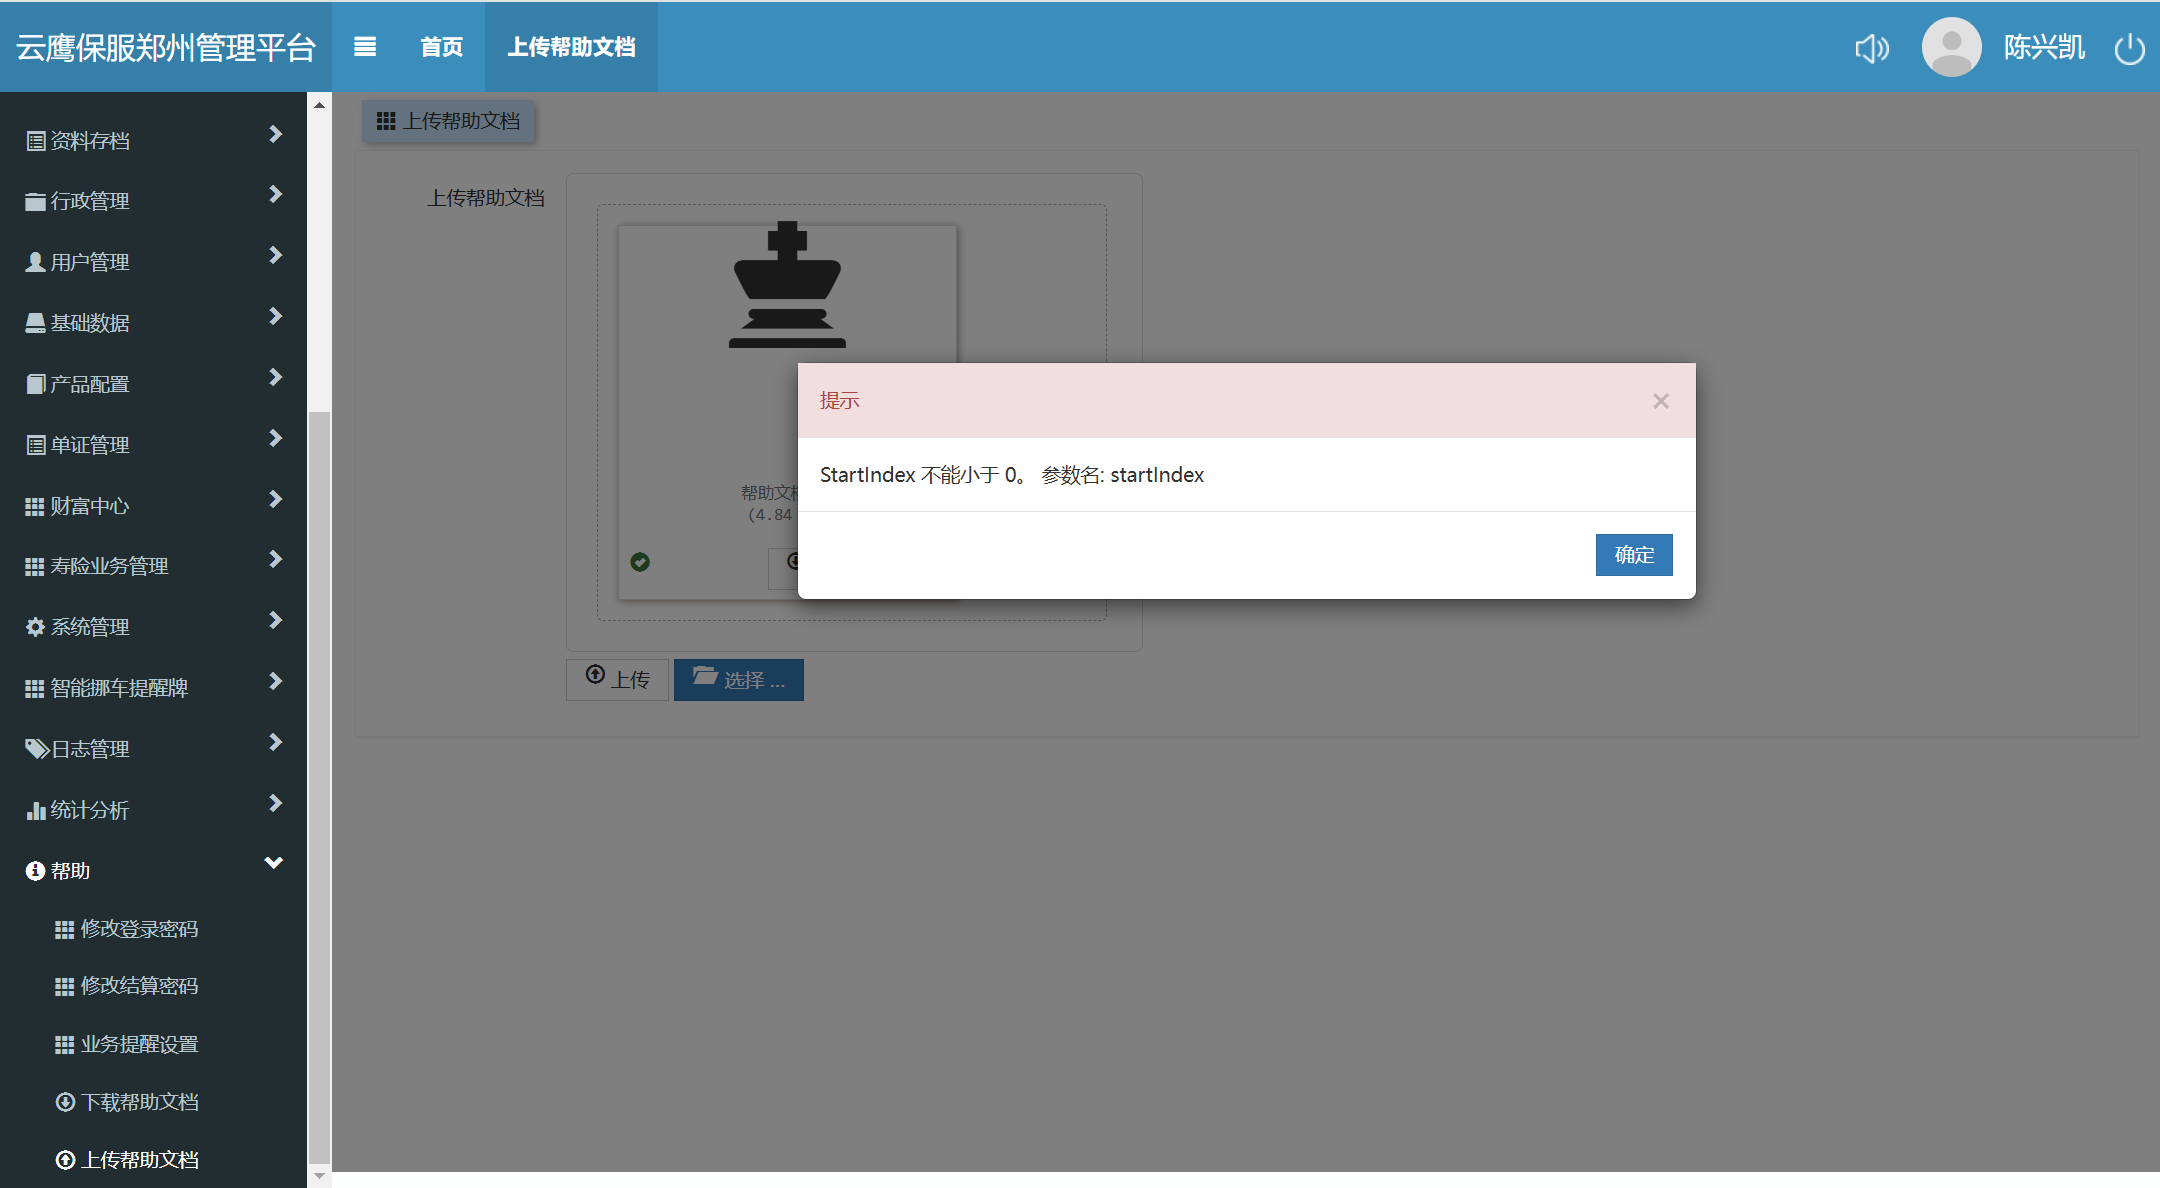Click the user avatar picture
This screenshot has height=1188, width=2160.
coord(1951,47)
